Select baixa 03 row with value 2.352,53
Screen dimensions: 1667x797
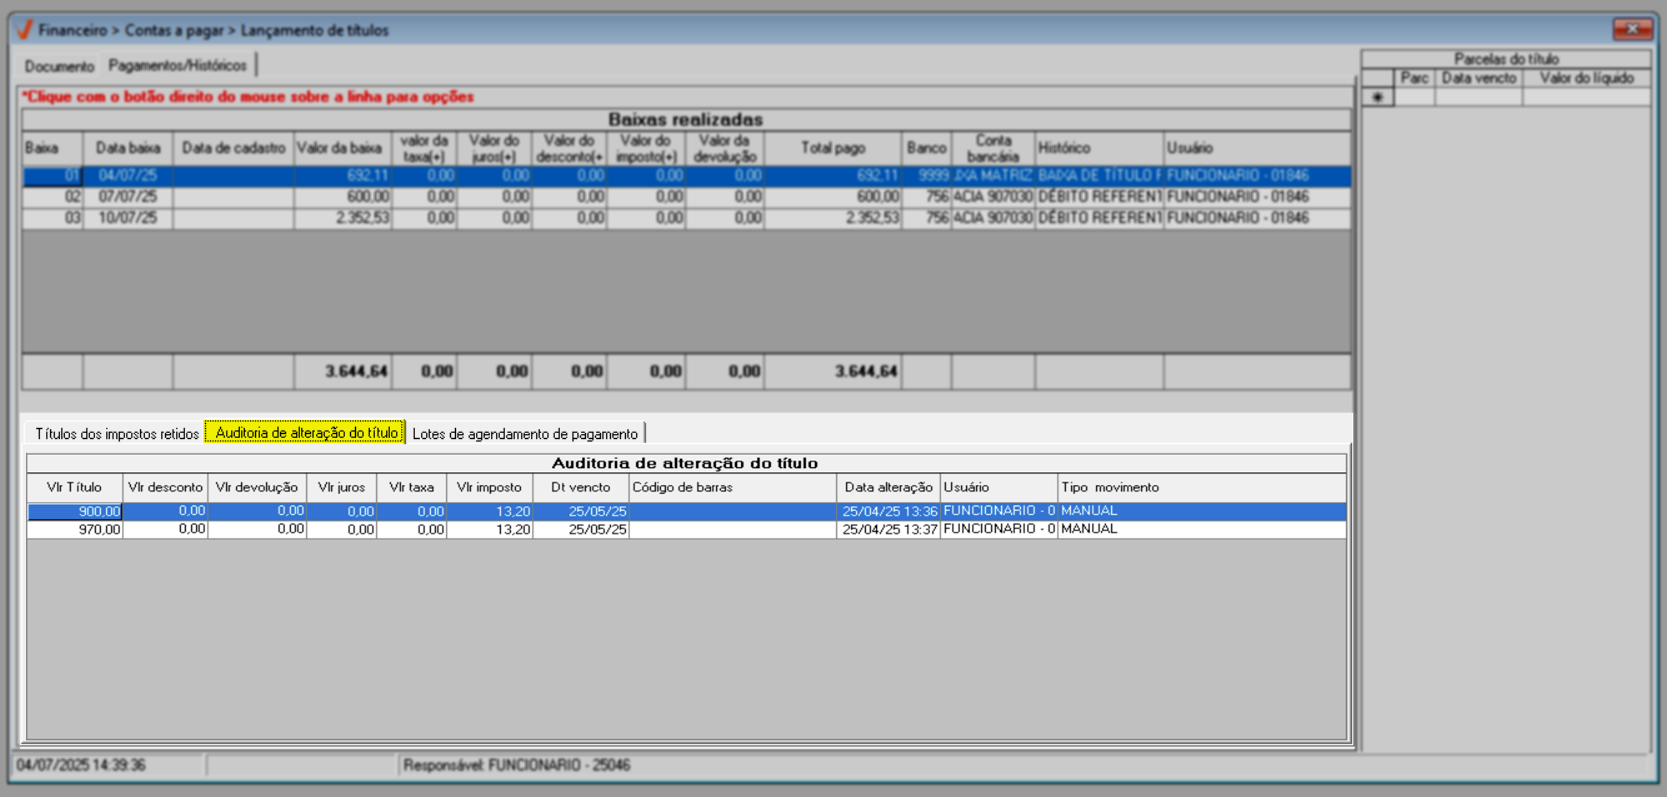point(342,218)
